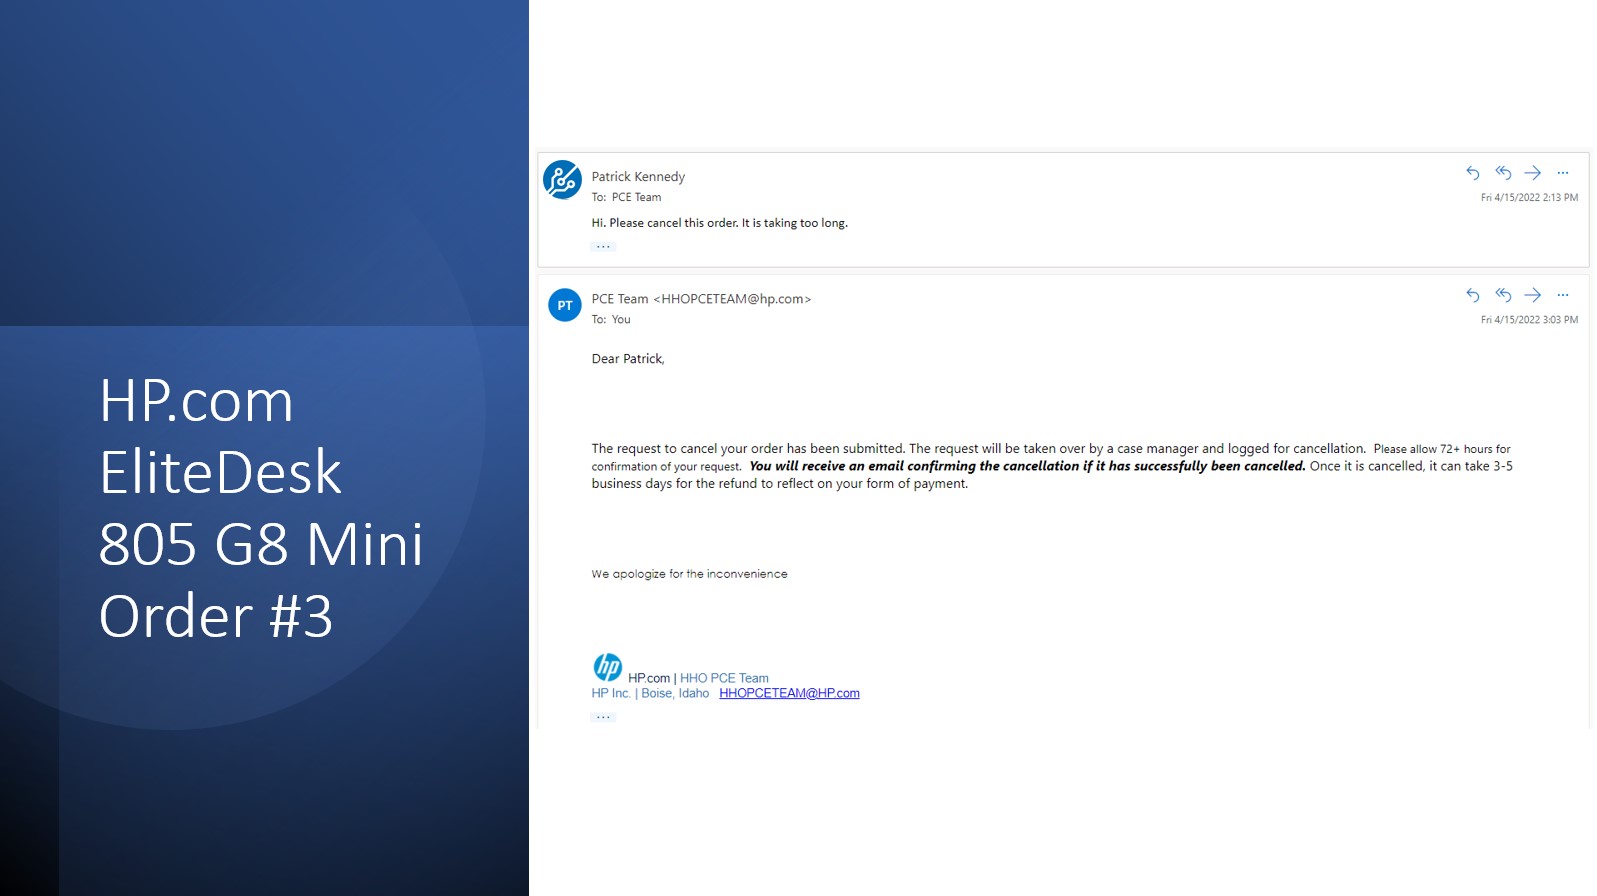Click the timestamp Fri 4/15/2022 2:13 PM
The width and height of the screenshot is (1597, 896).
pyautogui.click(x=1529, y=198)
